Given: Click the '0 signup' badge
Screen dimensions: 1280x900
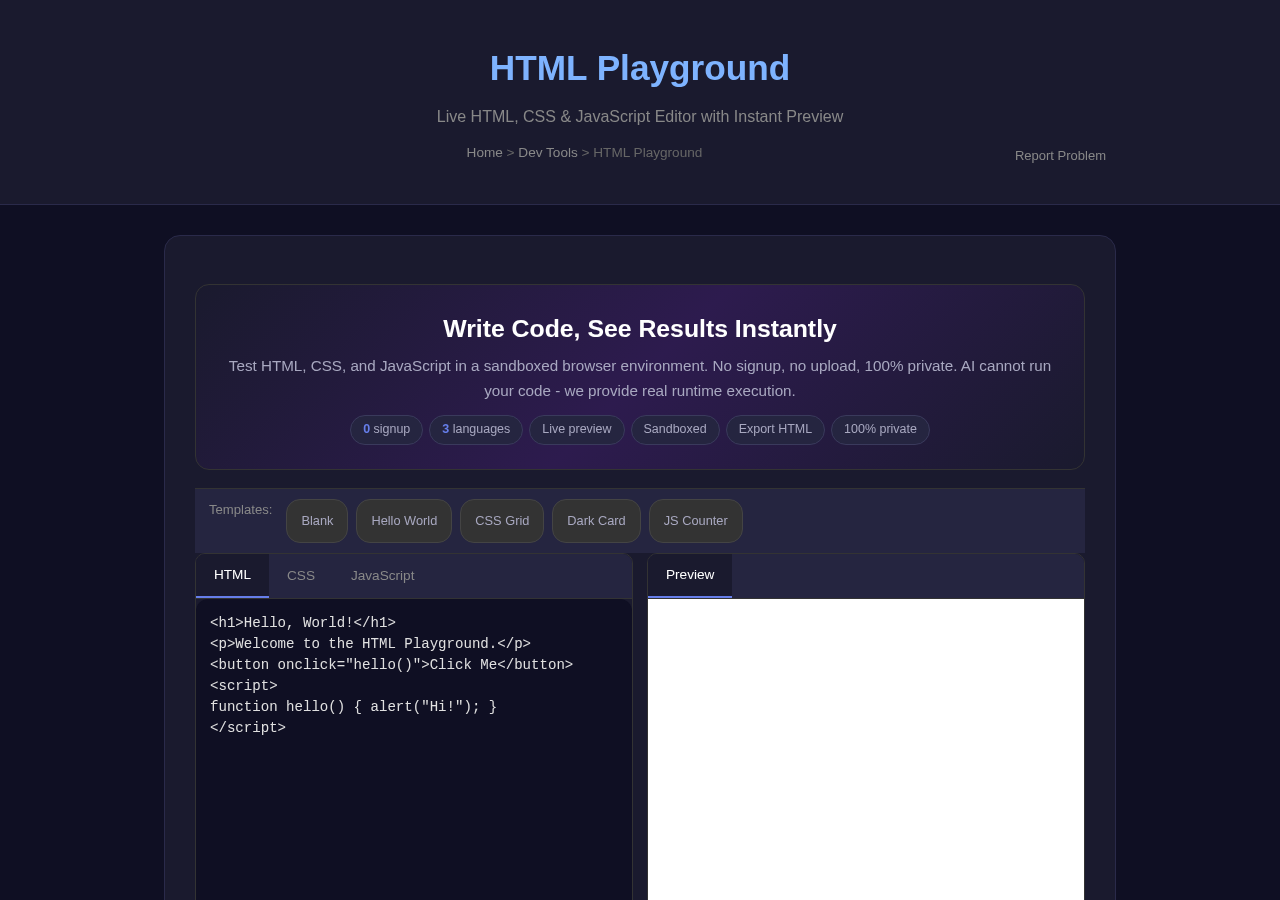Looking at the screenshot, I should point(386,430).
